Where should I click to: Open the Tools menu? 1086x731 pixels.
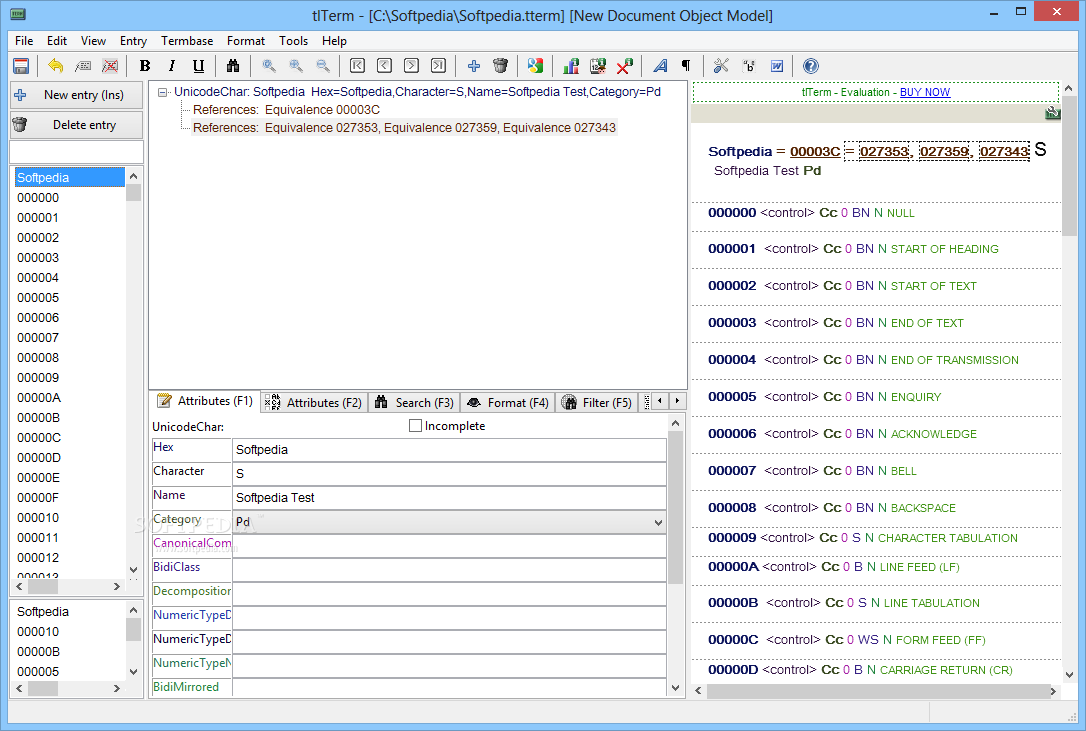(294, 41)
